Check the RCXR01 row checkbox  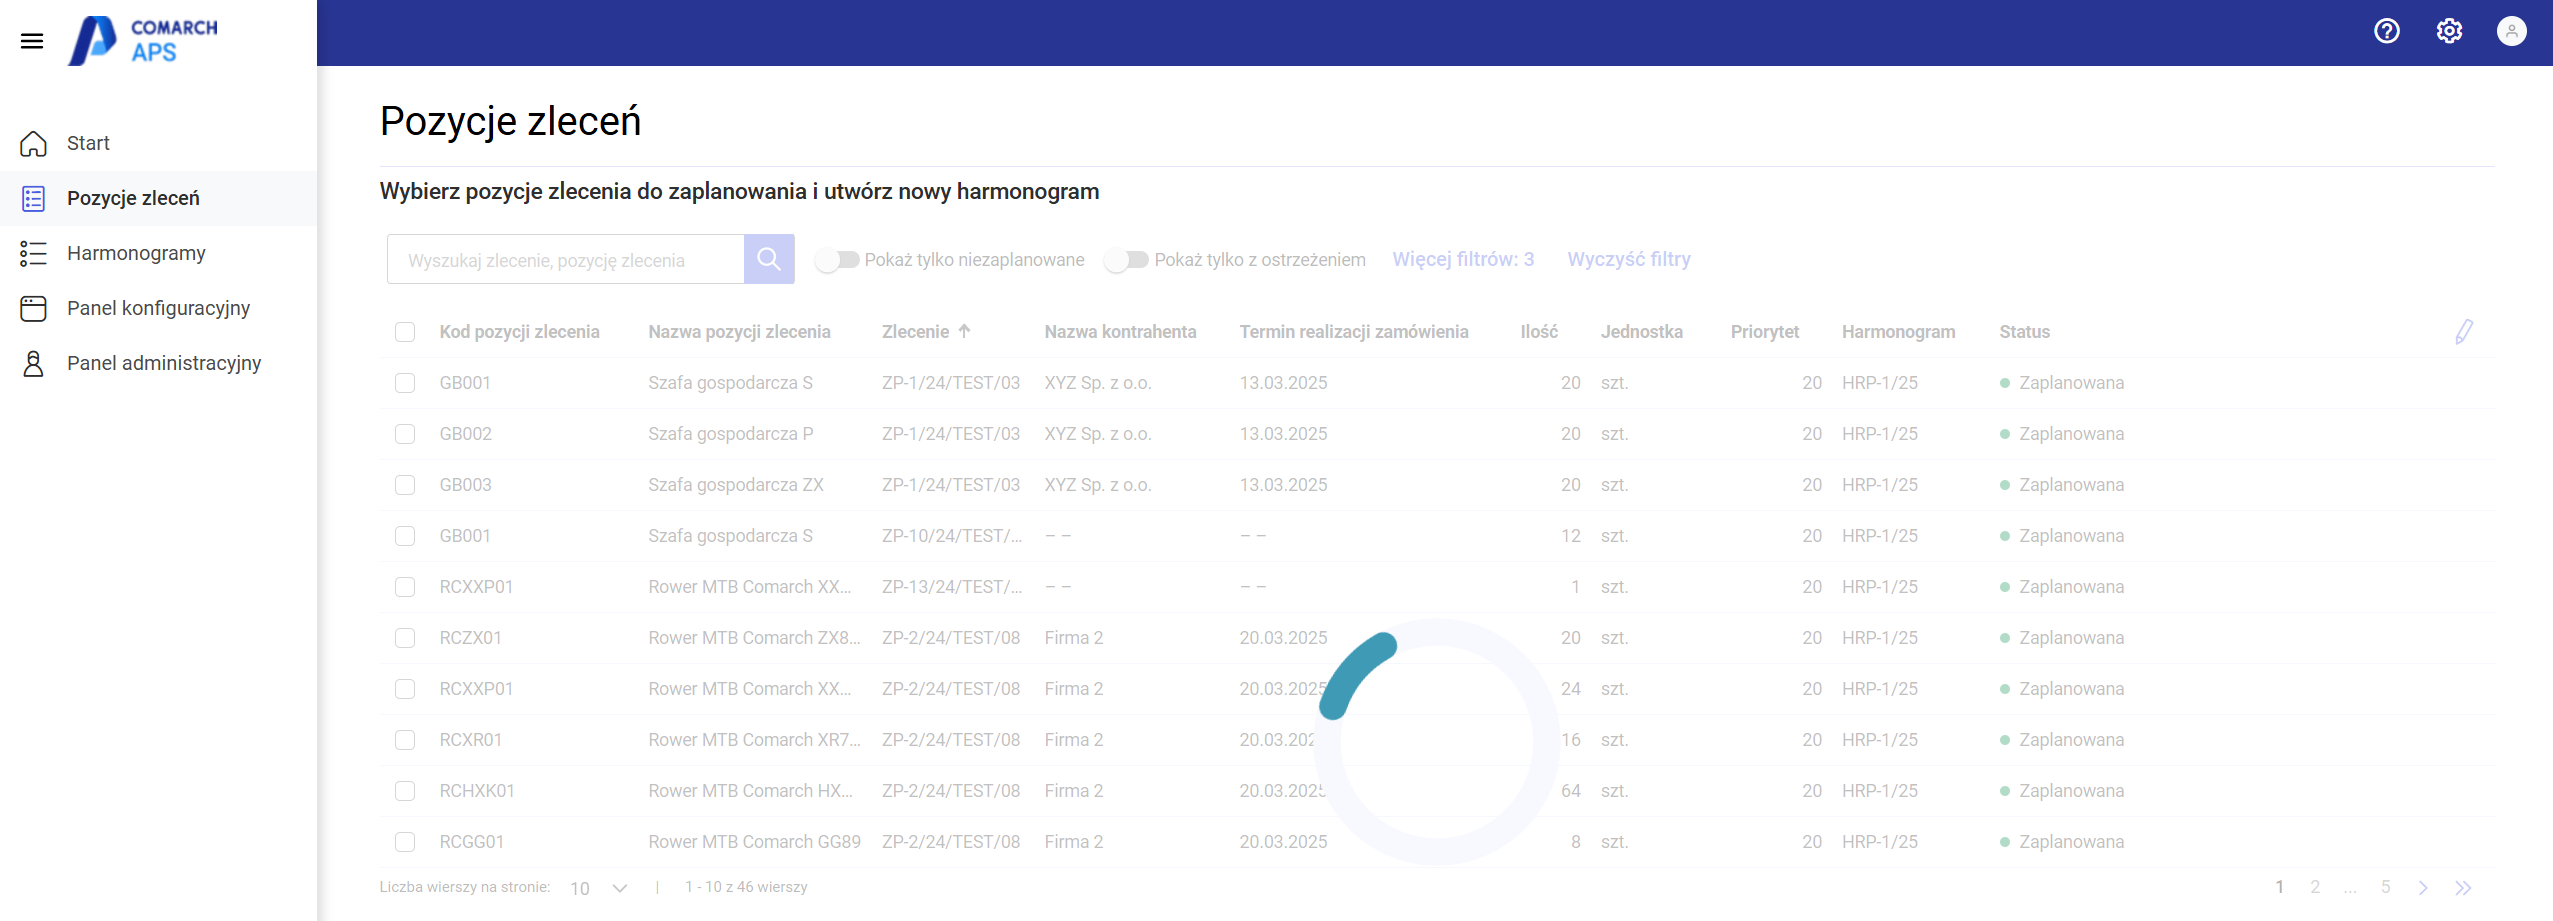point(405,740)
